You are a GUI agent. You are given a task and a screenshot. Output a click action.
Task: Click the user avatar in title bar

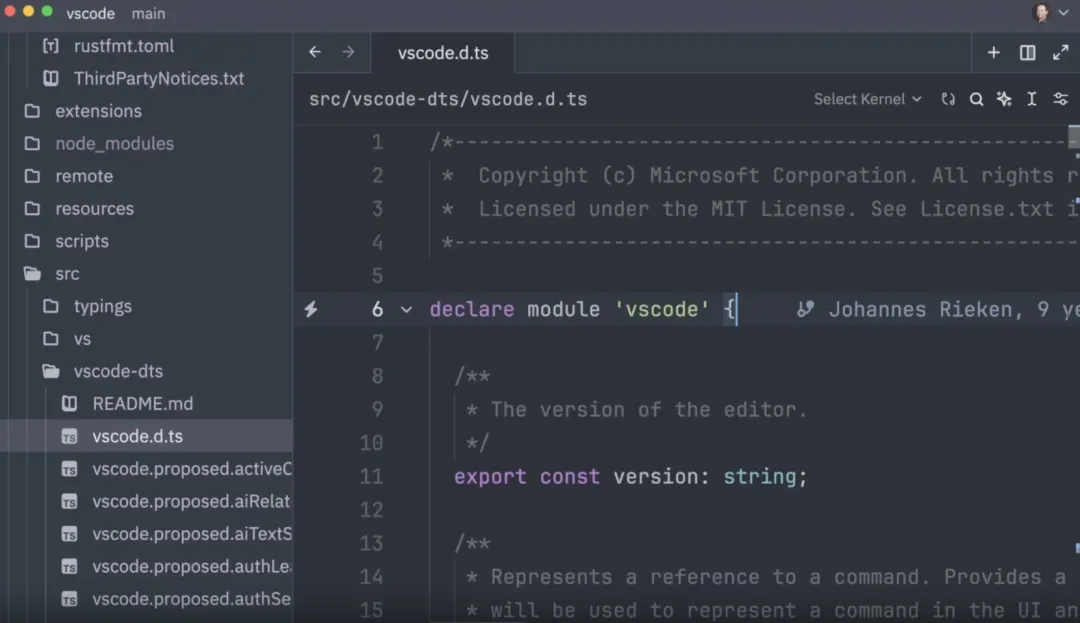1041,12
